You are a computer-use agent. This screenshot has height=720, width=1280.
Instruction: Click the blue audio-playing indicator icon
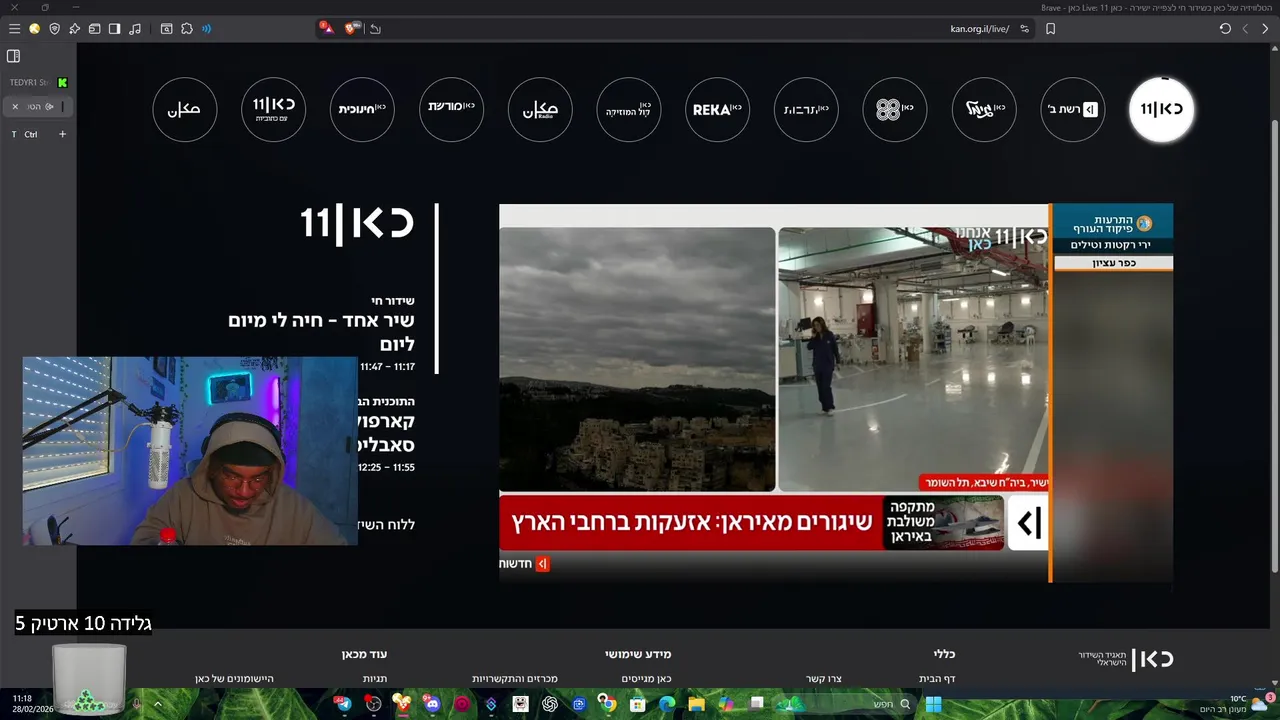pyautogui.click(x=206, y=29)
